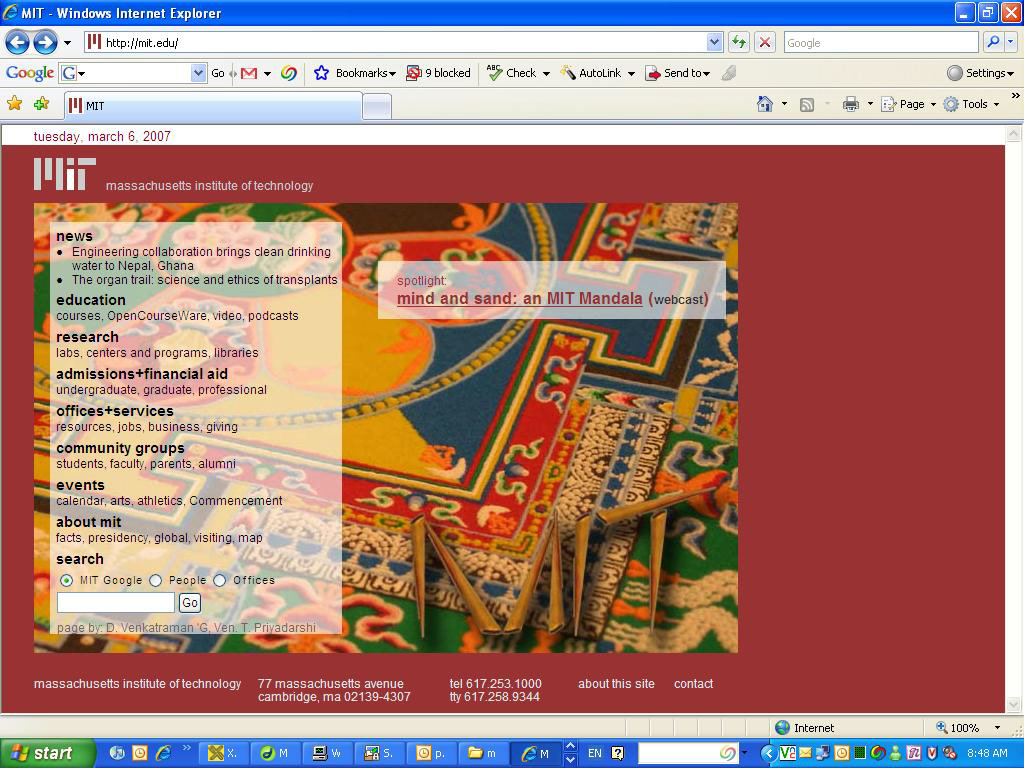
Task: Go to the Home page icon
Action: (765, 104)
